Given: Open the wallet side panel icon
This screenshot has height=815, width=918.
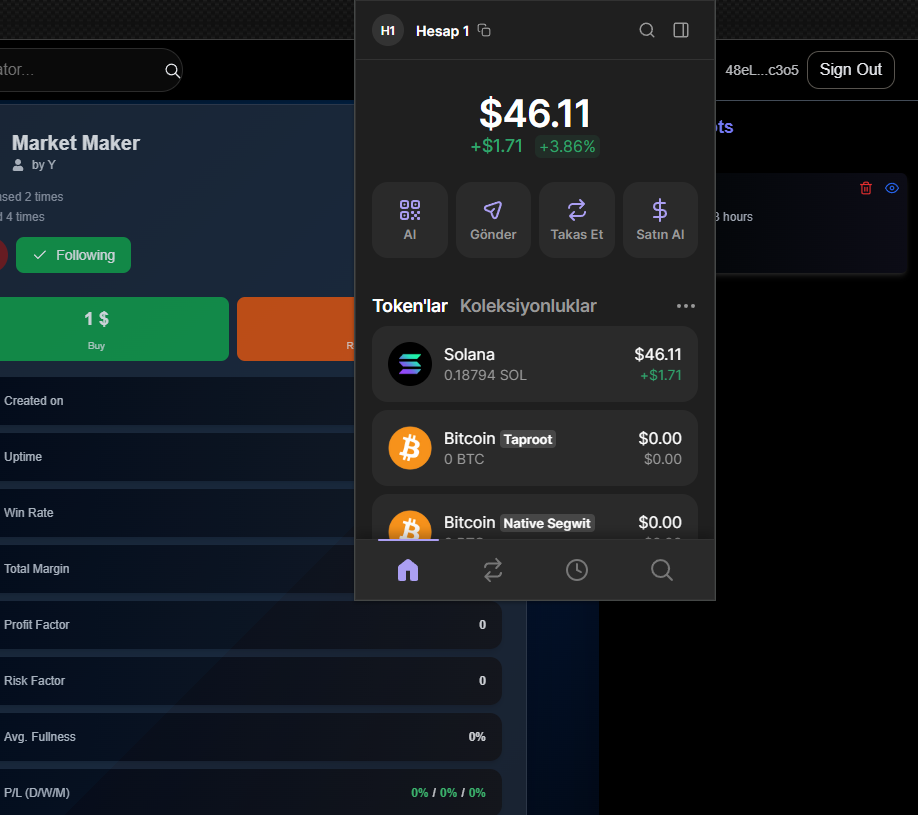Looking at the screenshot, I should [x=681, y=30].
